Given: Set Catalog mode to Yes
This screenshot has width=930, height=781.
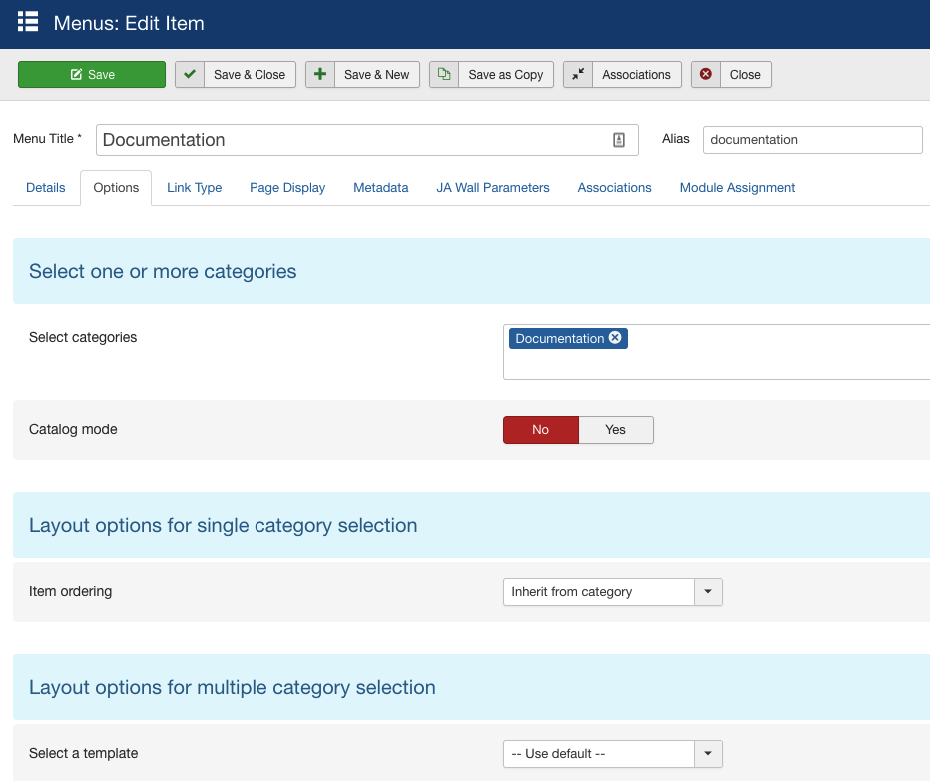Looking at the screenshot, I should (x=616, y=430).
